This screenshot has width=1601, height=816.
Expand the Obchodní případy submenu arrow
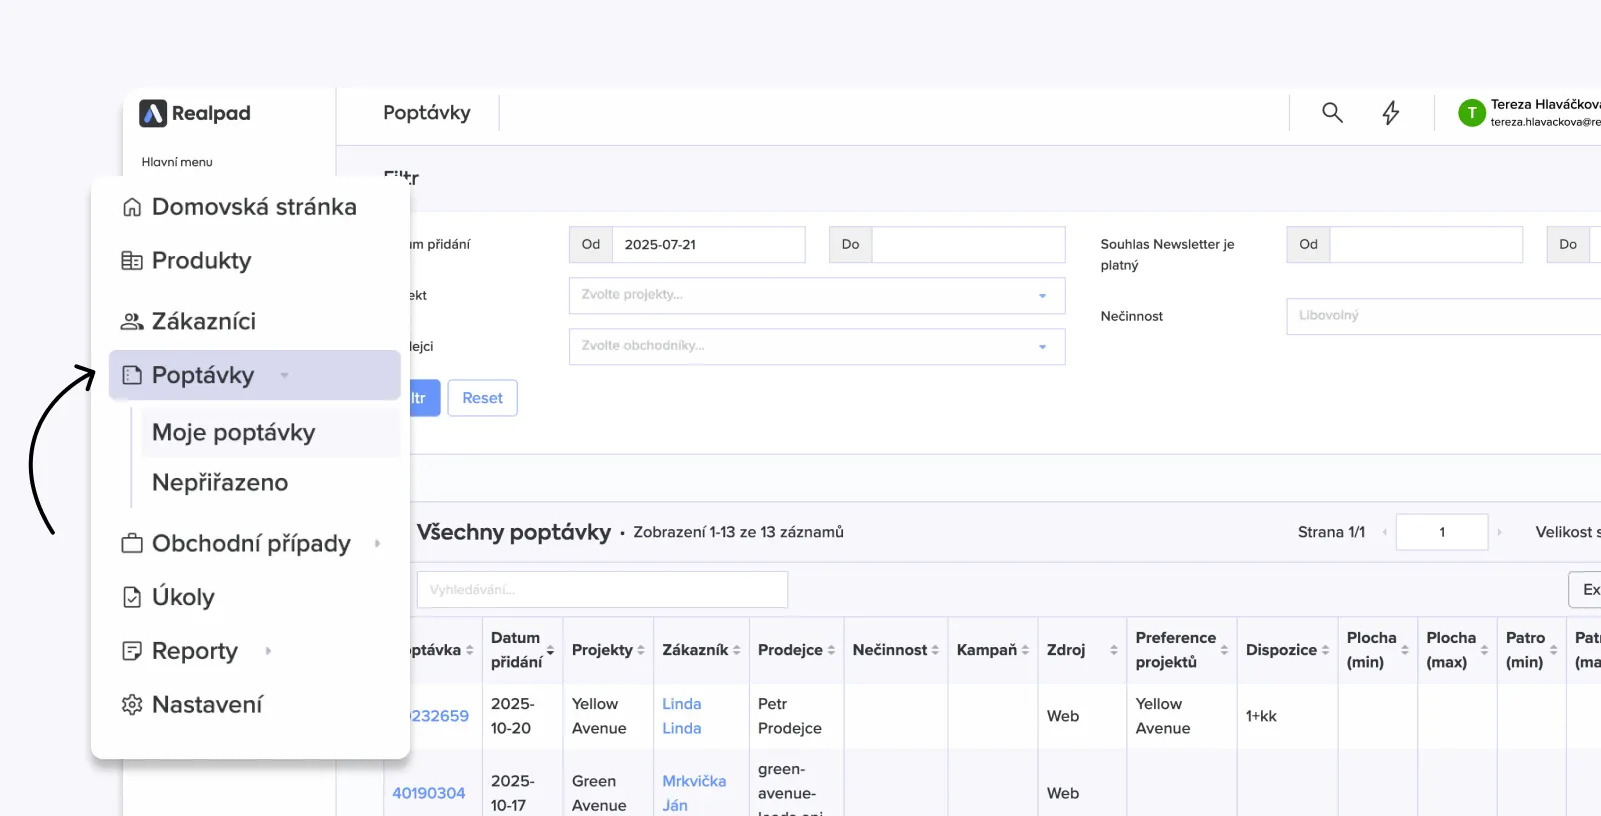pyautogui.click(x=377, y=544)
